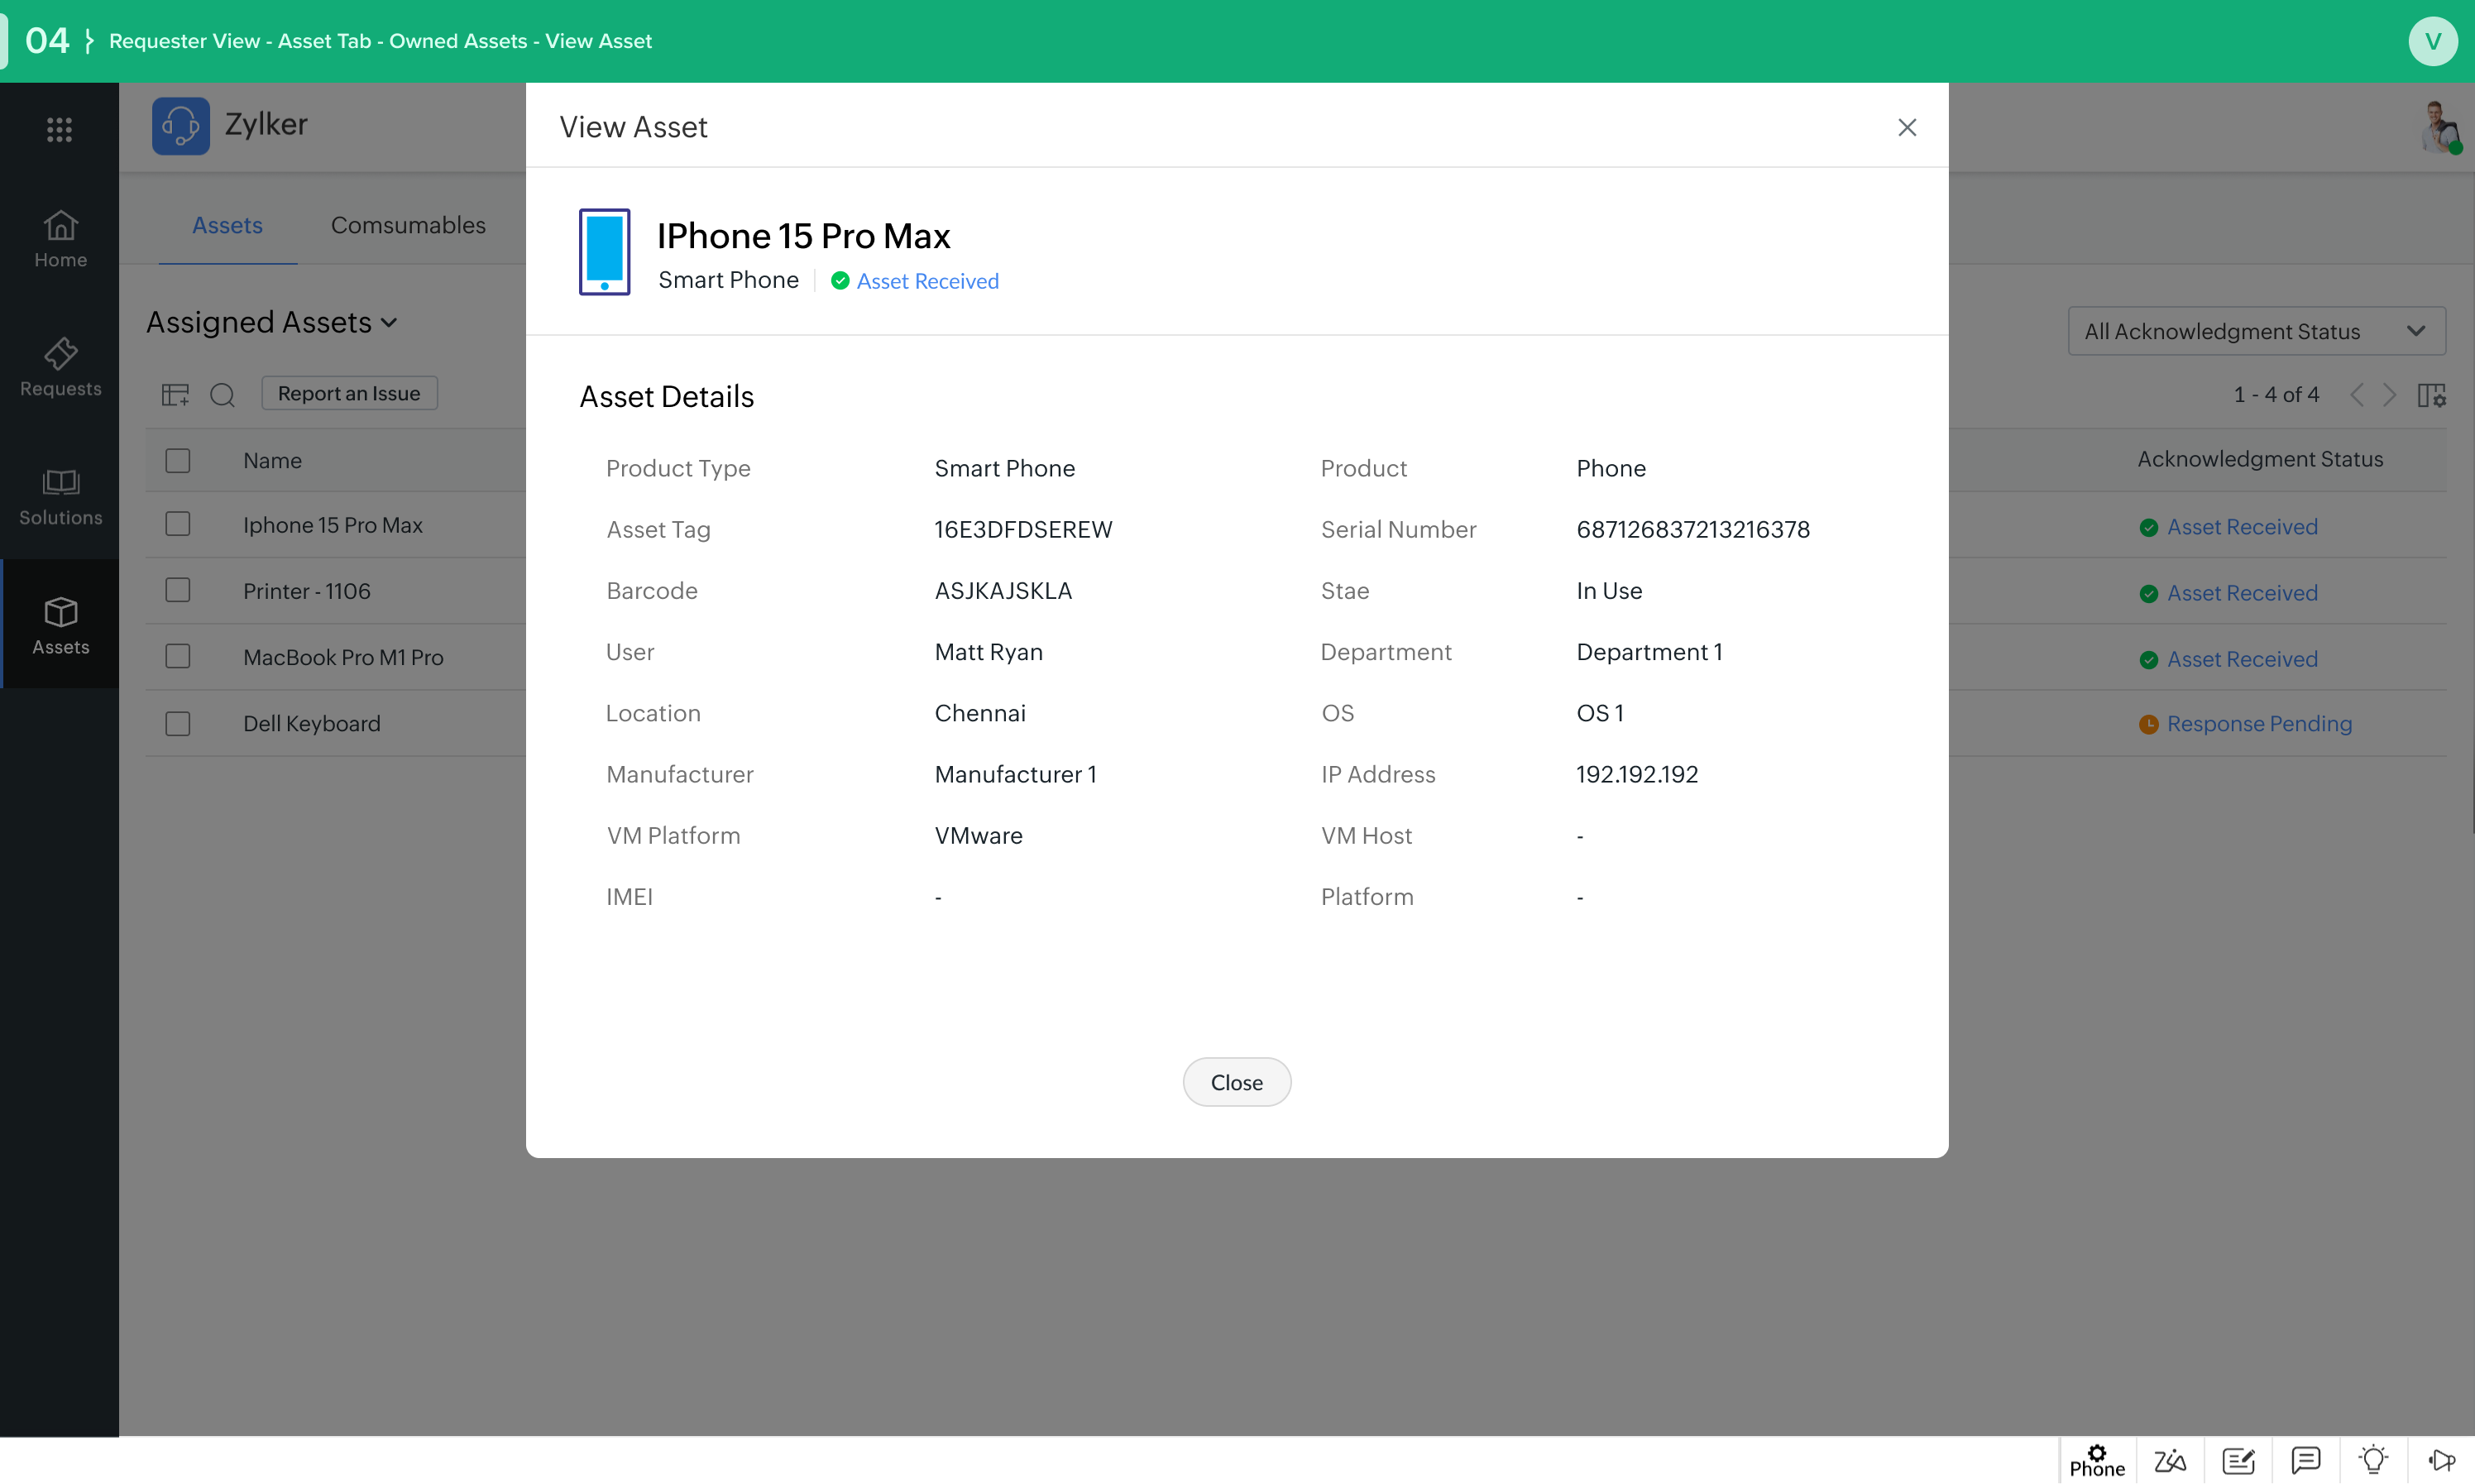Click the lightbulb tips icon

(2373, 1460)
